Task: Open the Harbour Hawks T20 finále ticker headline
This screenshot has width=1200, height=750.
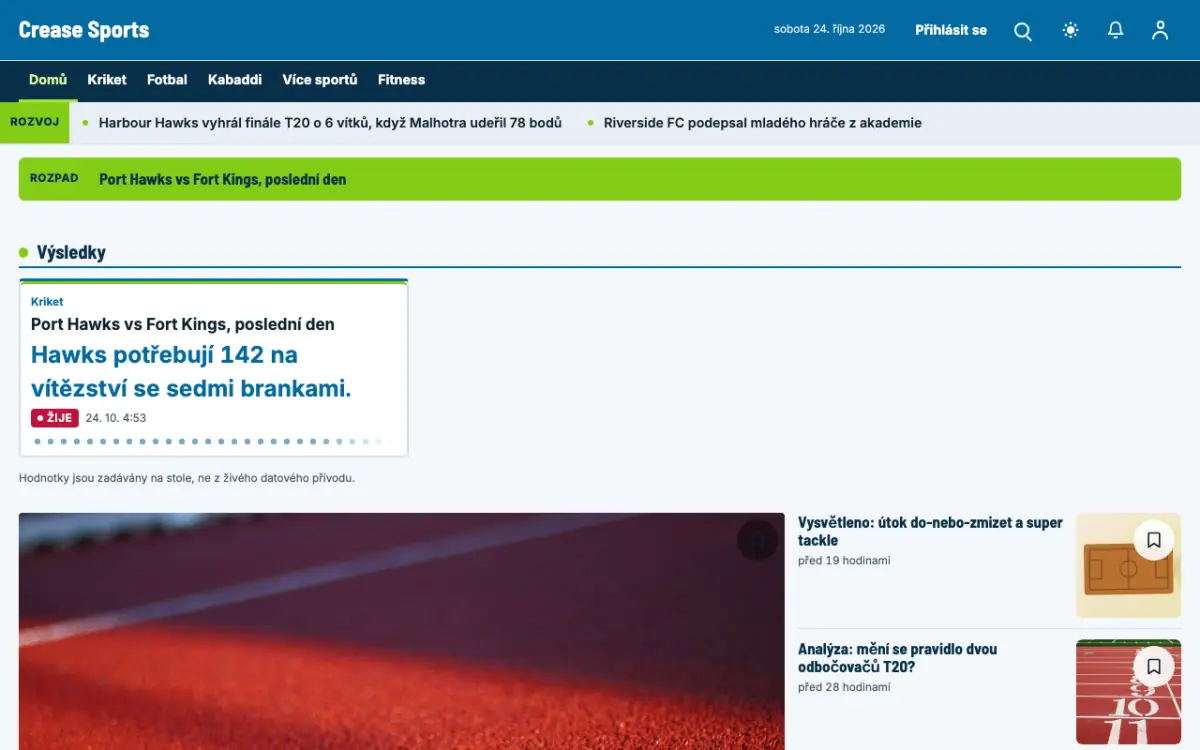Action: click(330, 123)
